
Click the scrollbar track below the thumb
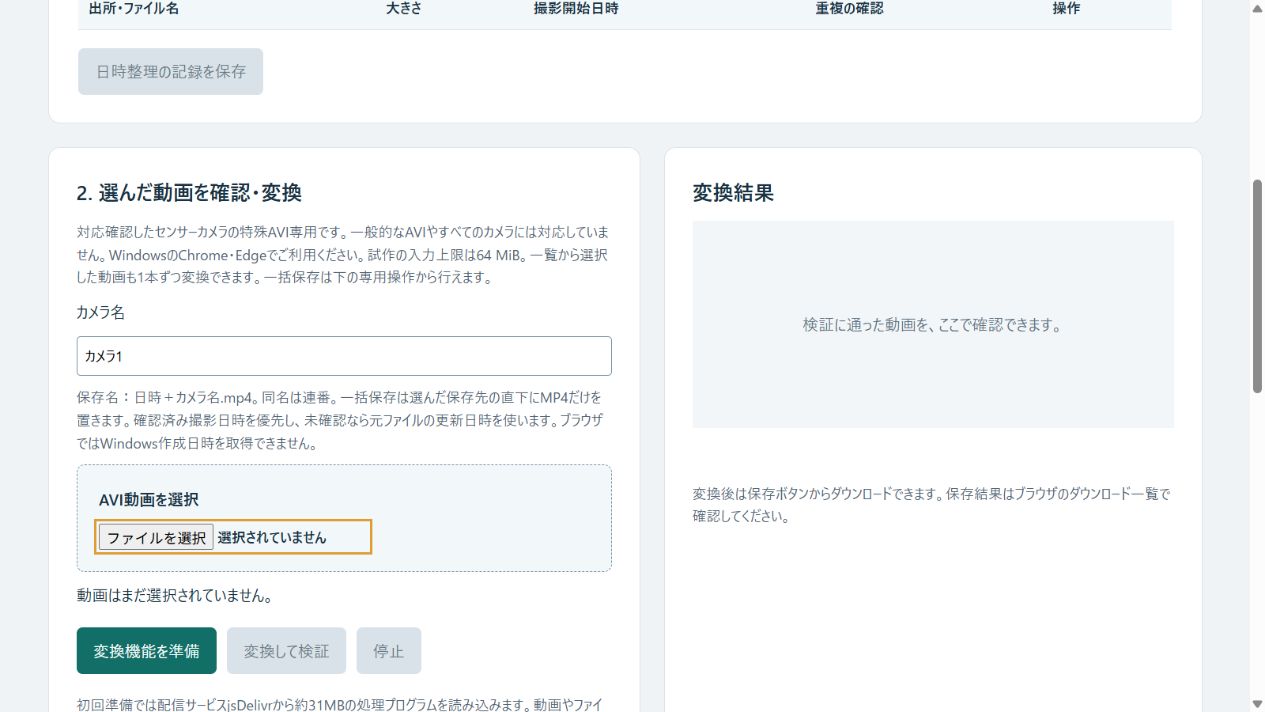coord(1257,545)
